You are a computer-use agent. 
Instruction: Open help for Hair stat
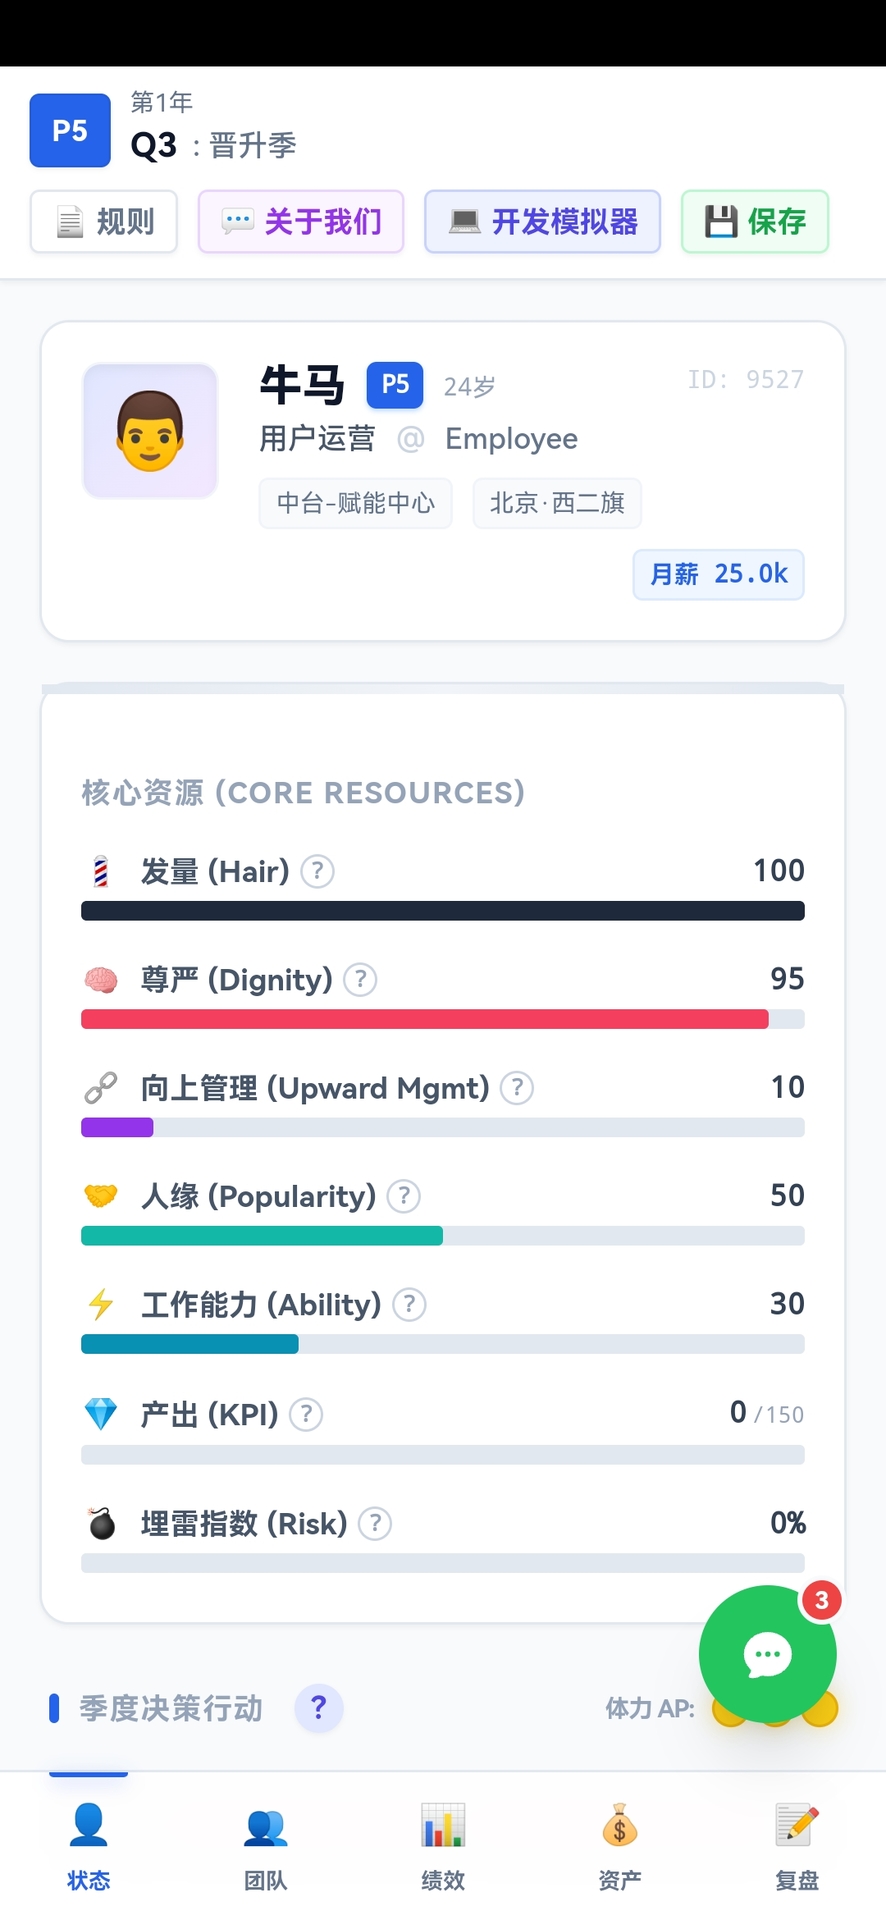[317, 871]
